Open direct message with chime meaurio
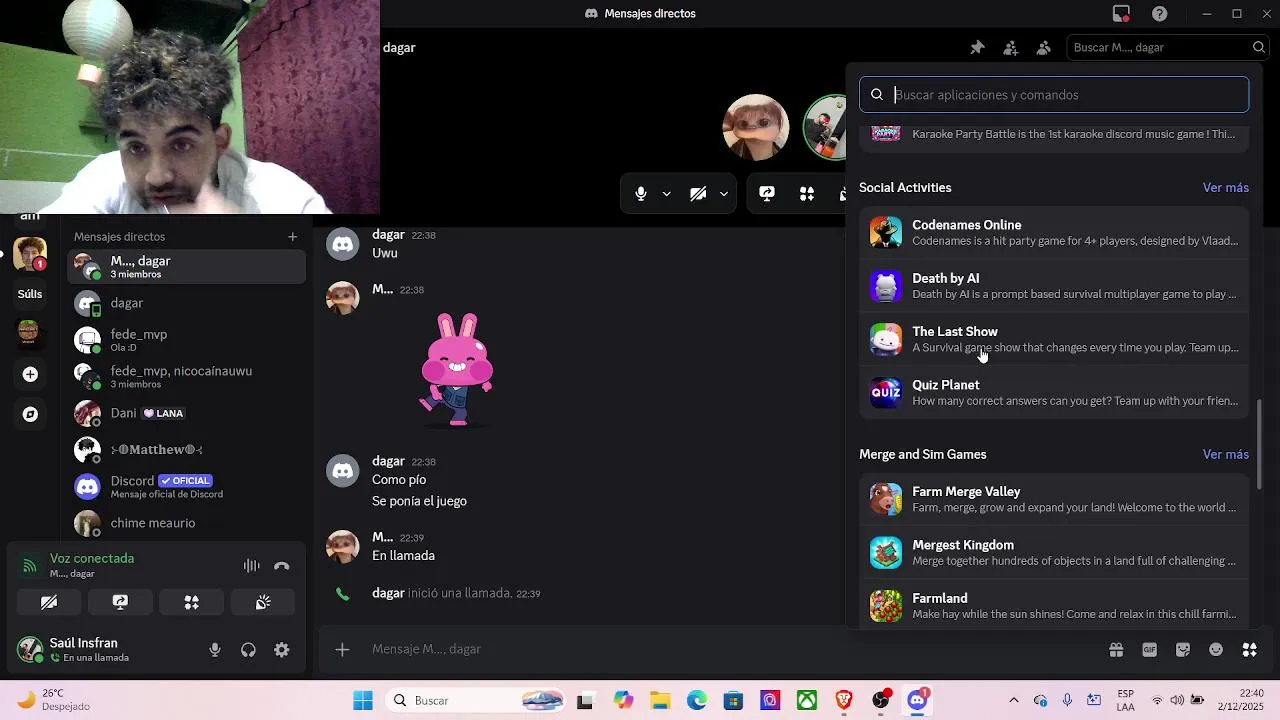The height and width of the screenshot is (720, 1280). tap(186, 523)
